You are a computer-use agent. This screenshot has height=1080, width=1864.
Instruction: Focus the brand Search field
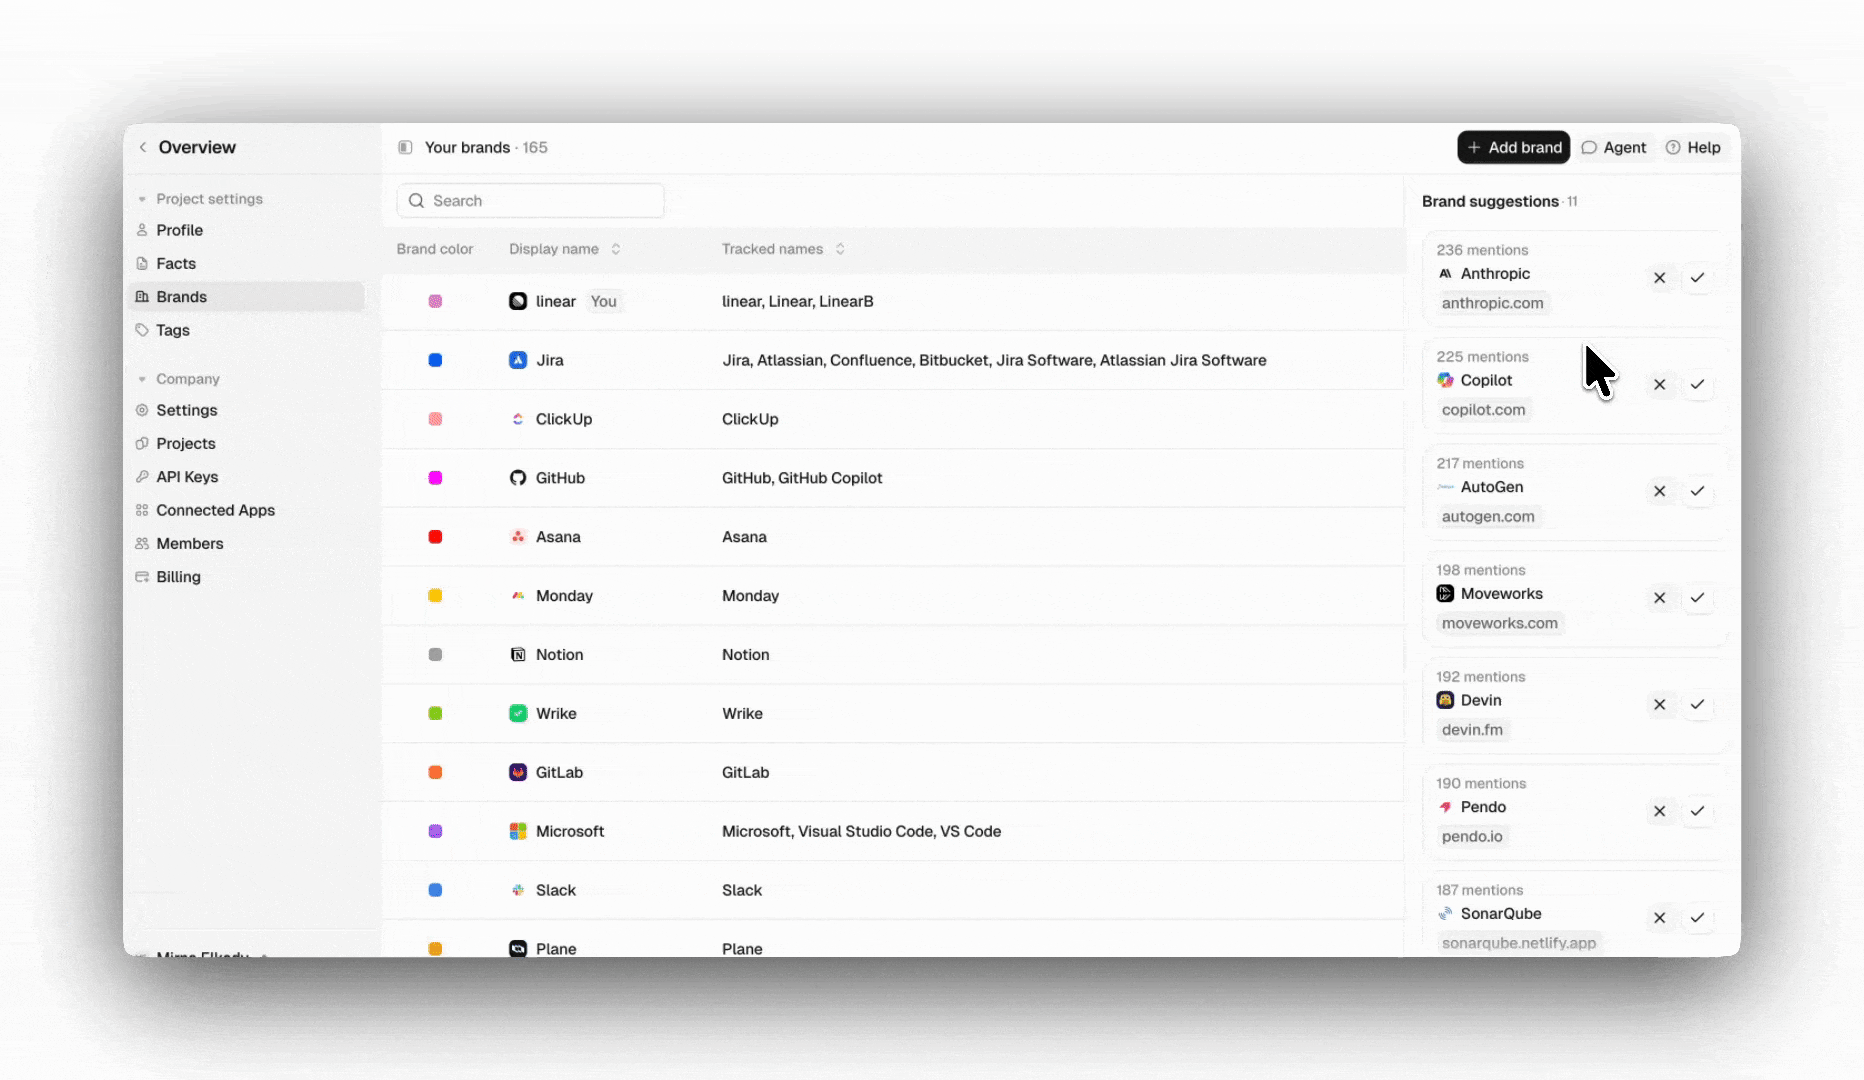coord(530,201)
